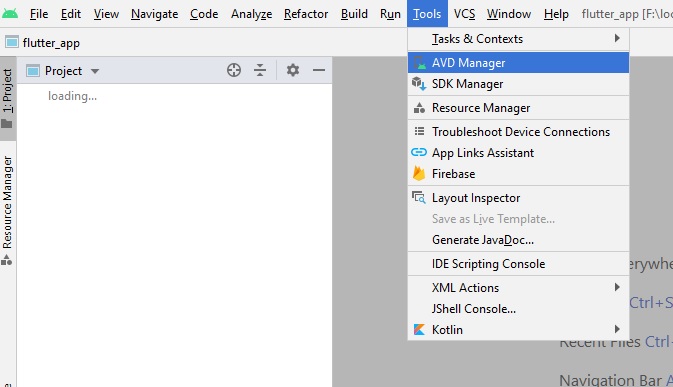The image size is (673, 387).
Task: Expand the Tasks & Contexts submenu arrow
Action: coord(617,38)
